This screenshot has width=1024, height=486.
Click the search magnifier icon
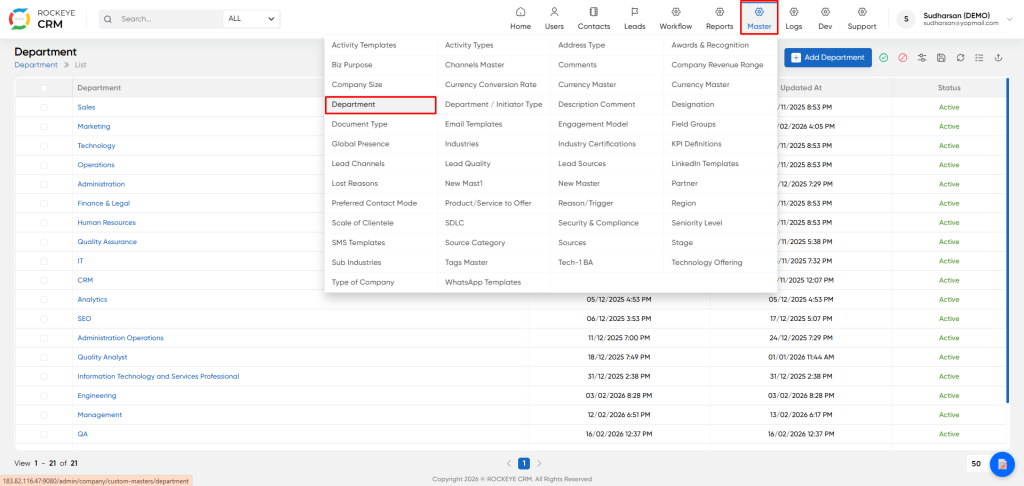[108, 19]
